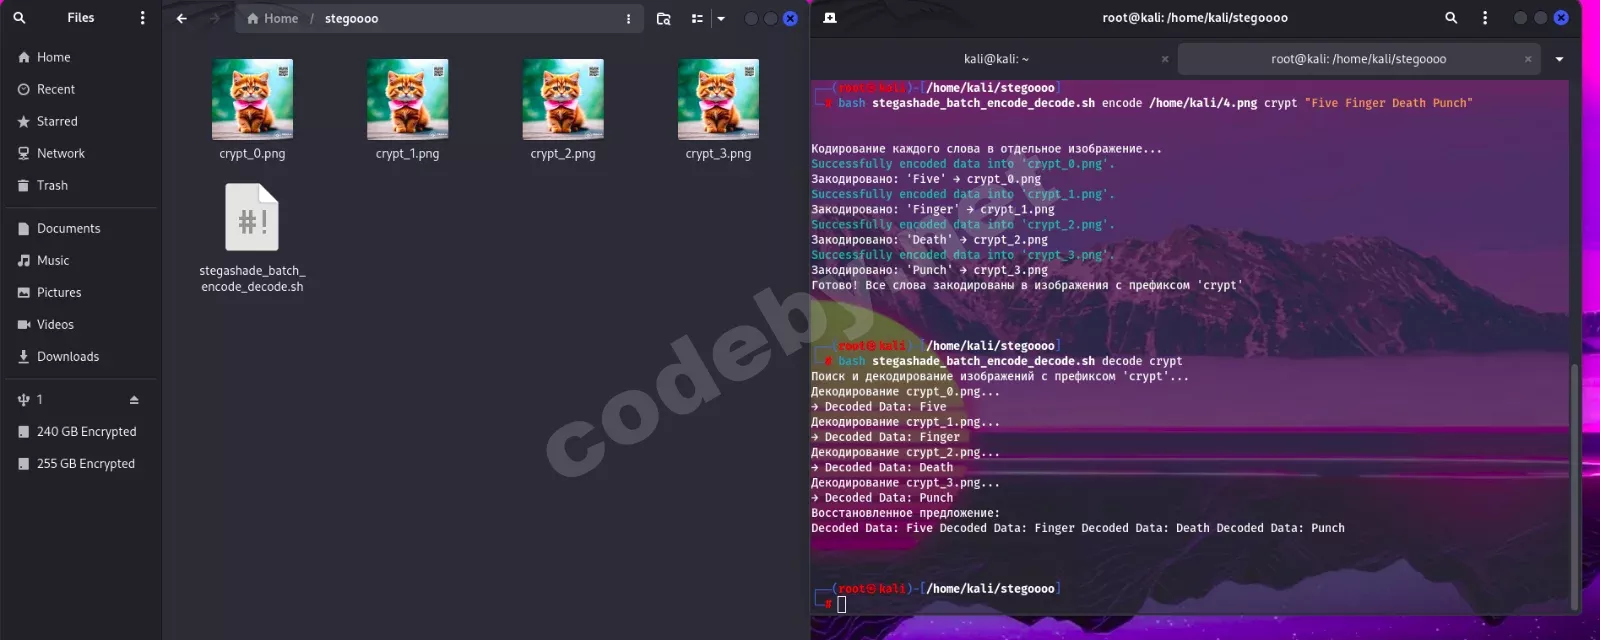
Task: Go forward with the forward arrow
Action: [214, 18]
